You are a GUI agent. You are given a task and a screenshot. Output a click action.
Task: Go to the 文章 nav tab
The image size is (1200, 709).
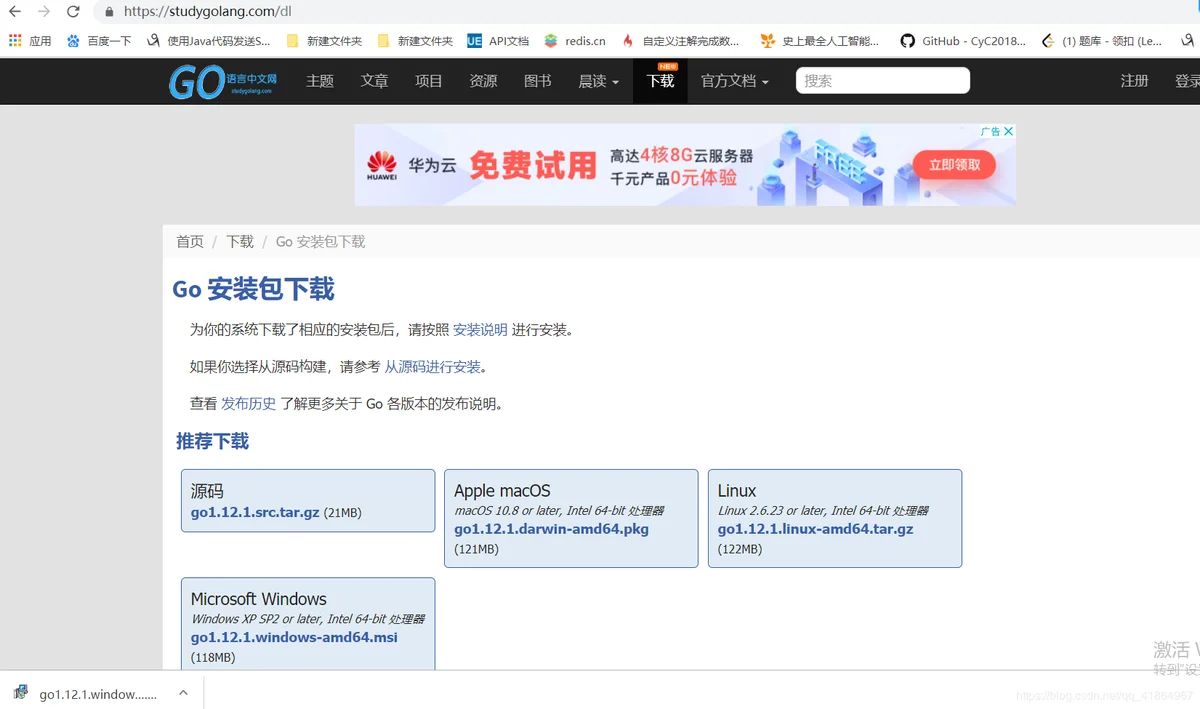click(374, 81)
